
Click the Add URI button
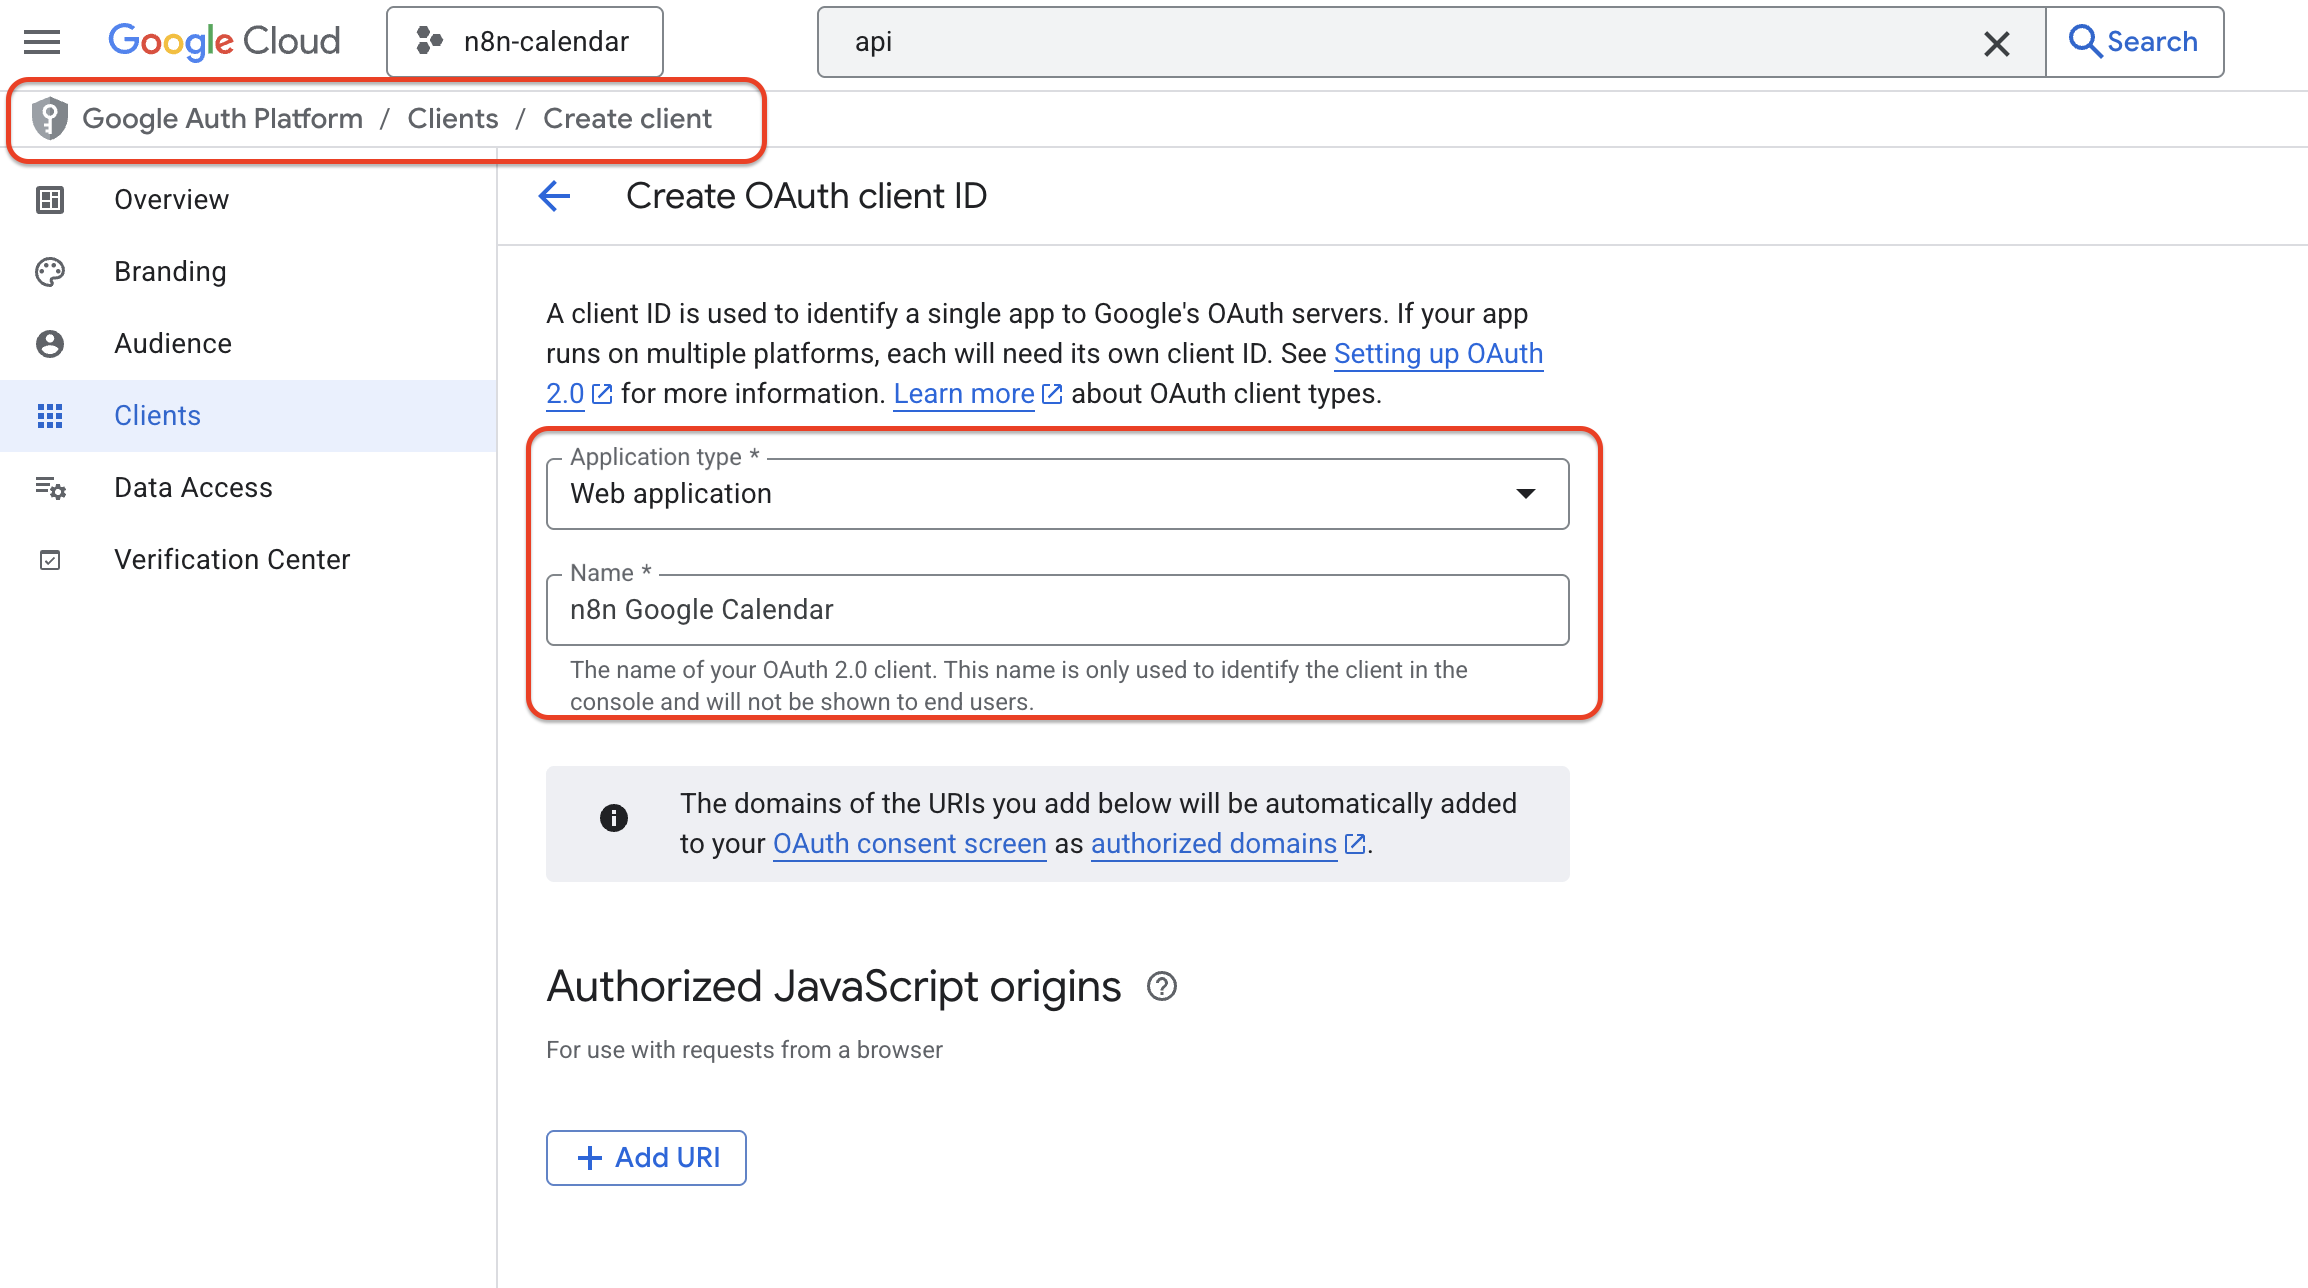tap(646, 1158)
